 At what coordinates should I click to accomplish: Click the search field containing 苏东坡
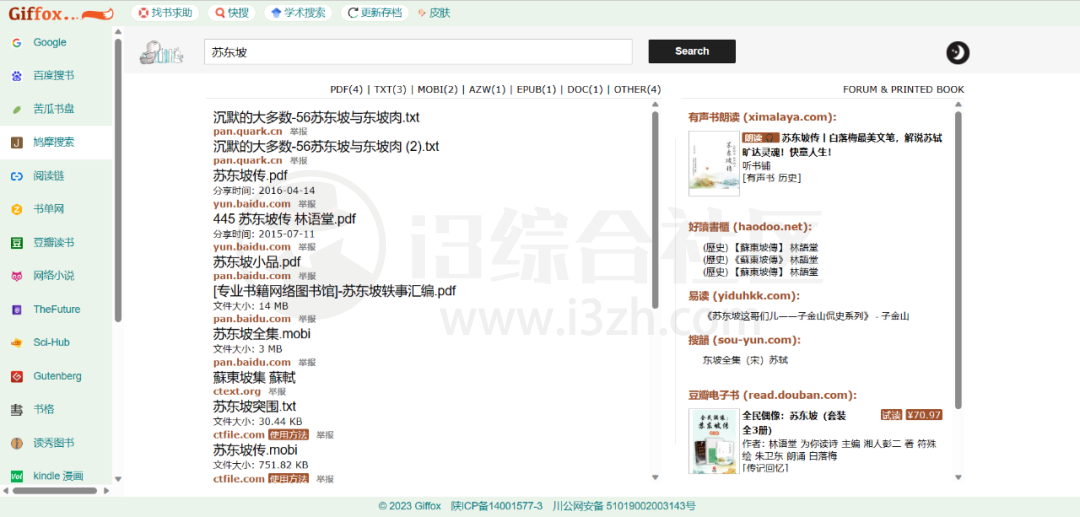(418, 52)
